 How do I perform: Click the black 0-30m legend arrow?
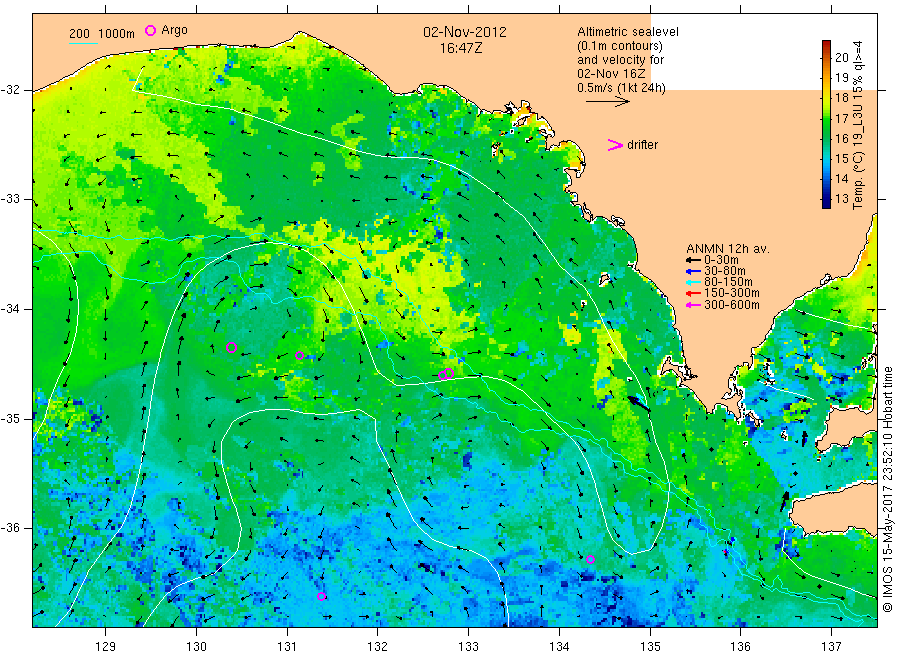pos(693,260)
